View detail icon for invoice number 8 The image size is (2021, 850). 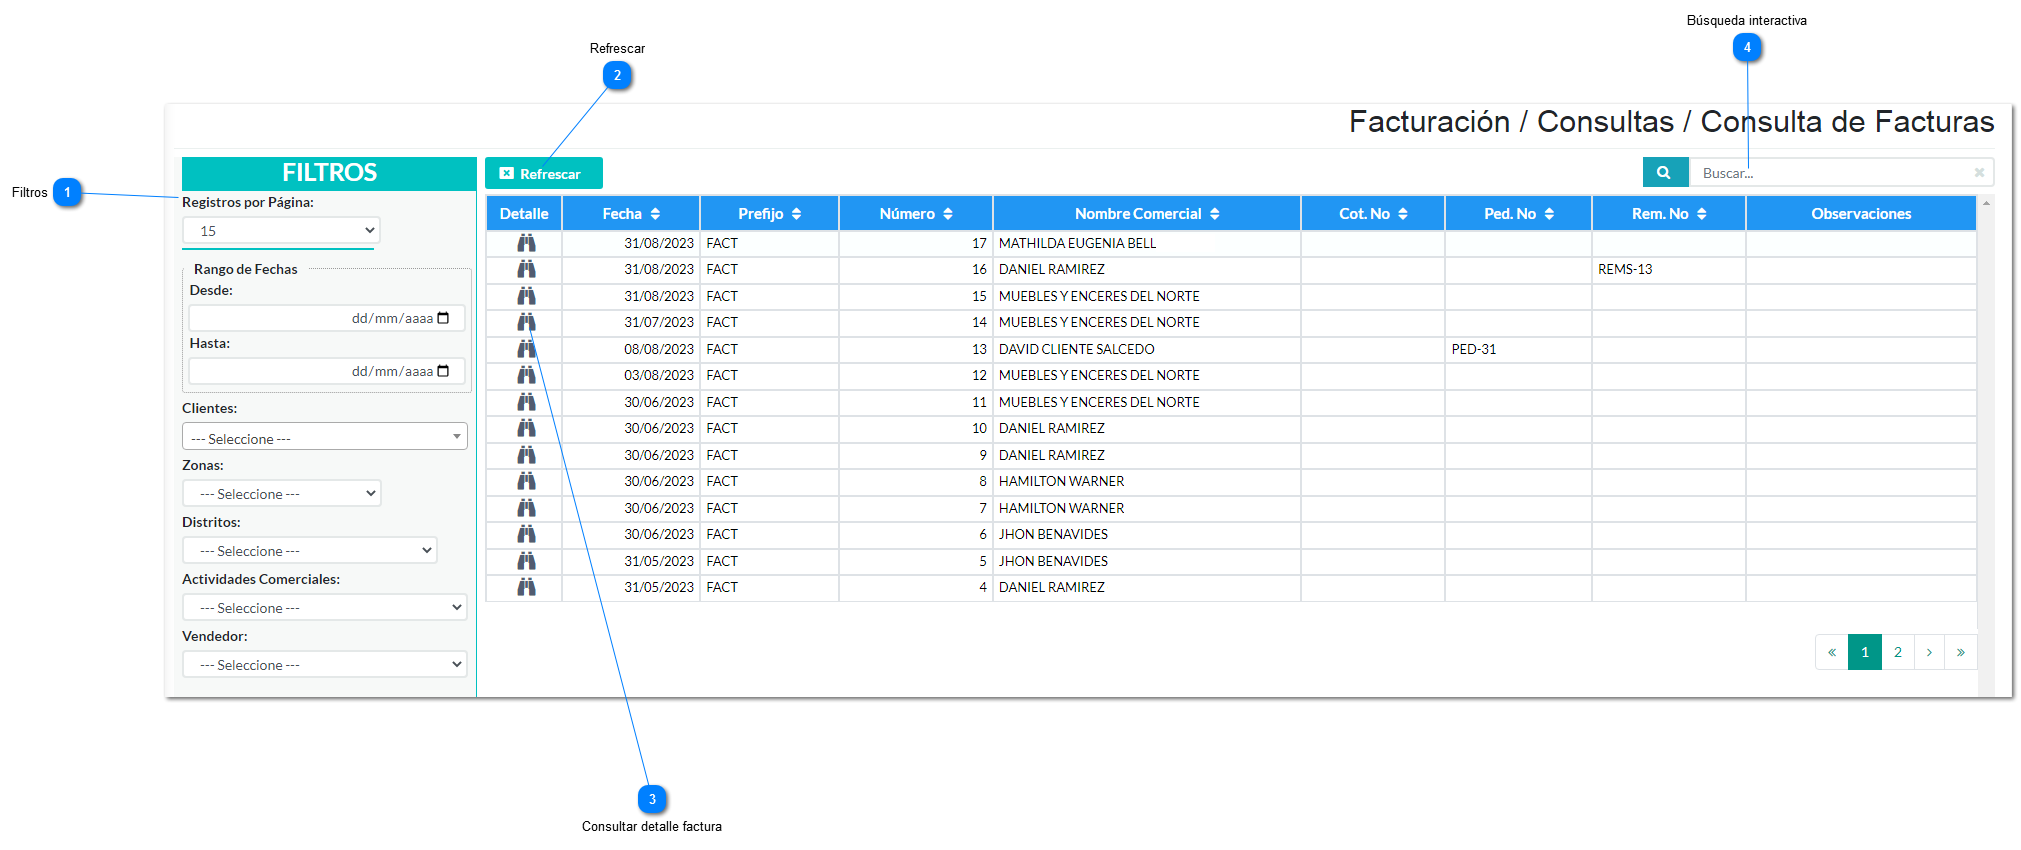pyautogui.click(x=526, y=481)
